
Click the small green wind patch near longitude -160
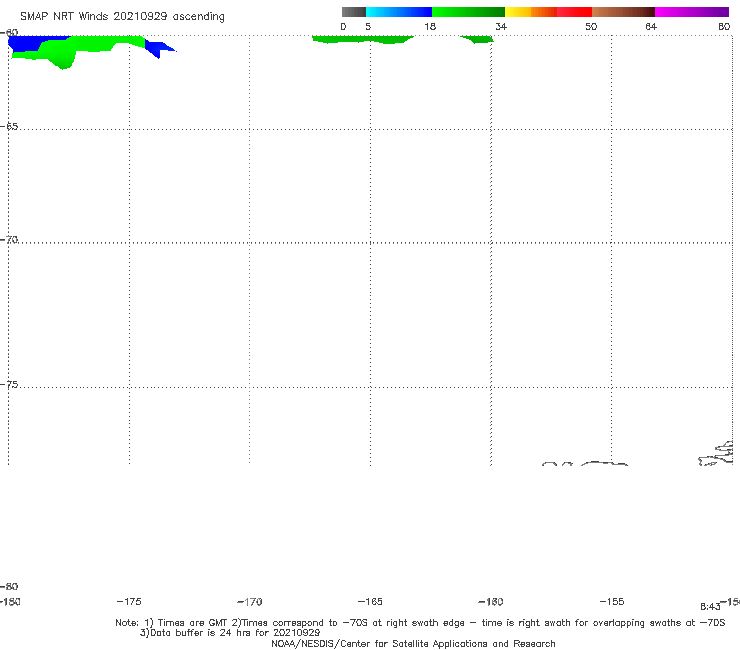tap(478, 39)
